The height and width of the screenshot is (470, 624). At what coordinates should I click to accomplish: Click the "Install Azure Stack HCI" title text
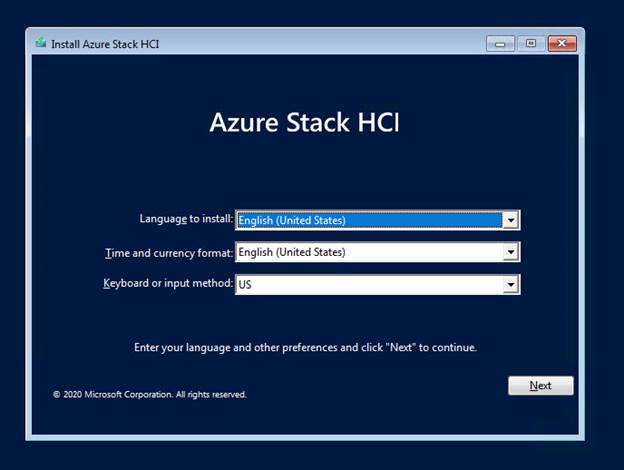pos(105,44)
